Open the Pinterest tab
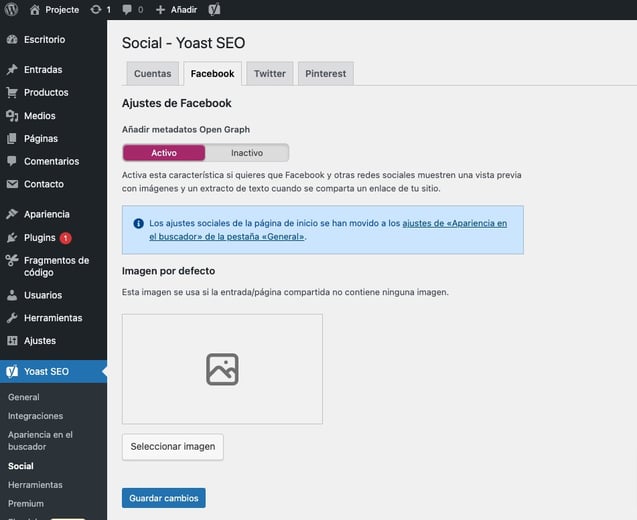This screenshot has height=520, width=637. (326, 74)
